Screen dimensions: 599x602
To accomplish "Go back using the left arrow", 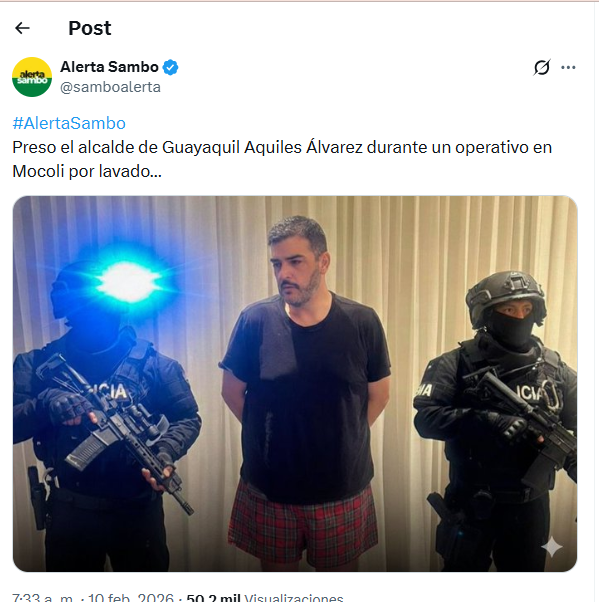I will [x=22, y=28].
